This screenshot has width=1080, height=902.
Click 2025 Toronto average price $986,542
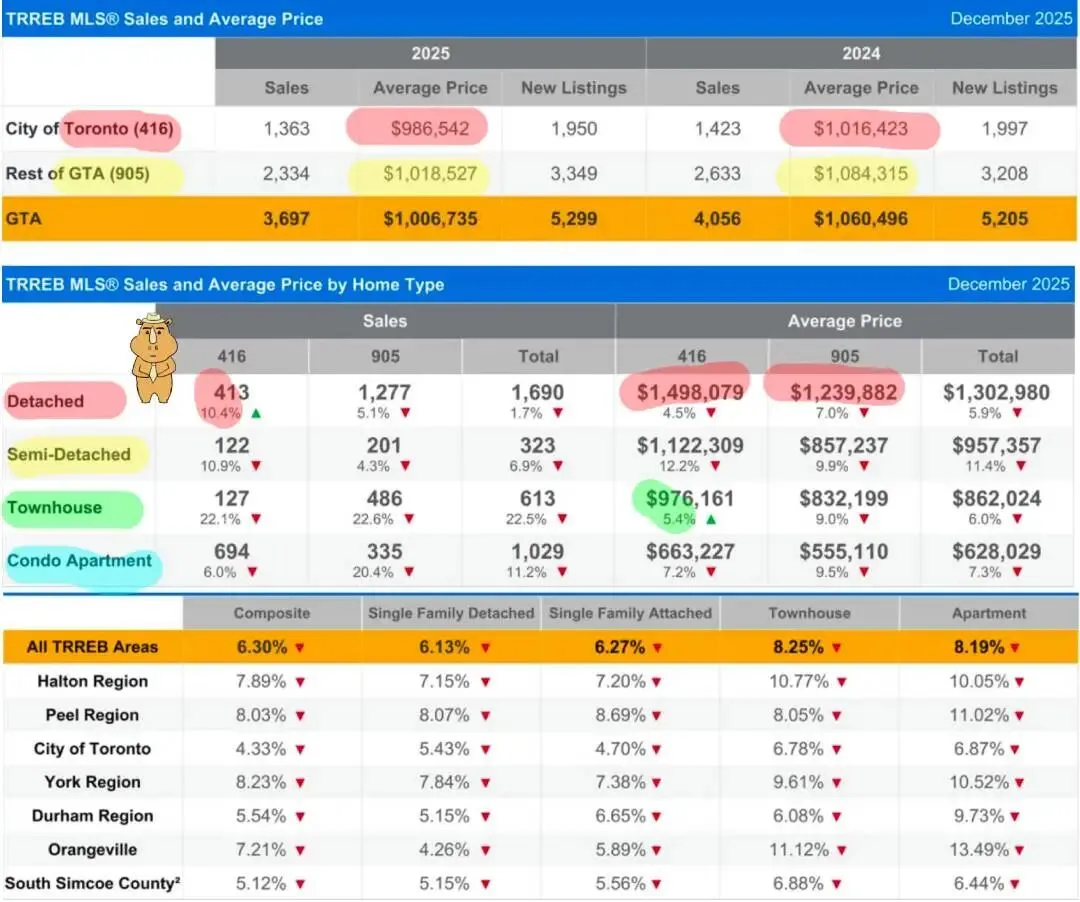pyautogui.click(x=430, y=129)
